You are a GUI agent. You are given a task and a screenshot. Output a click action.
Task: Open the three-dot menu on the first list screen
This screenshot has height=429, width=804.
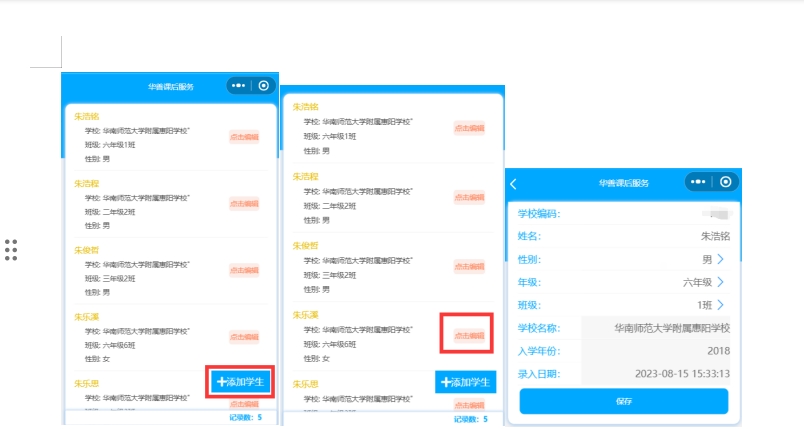[238, 86]
